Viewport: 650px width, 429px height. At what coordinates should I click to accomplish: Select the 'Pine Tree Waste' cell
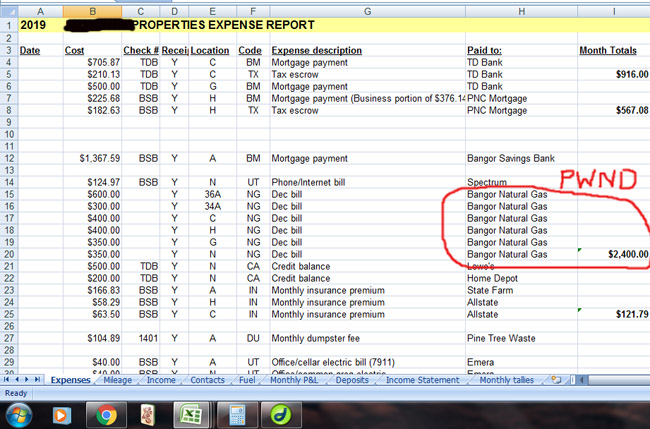point(521,338)
